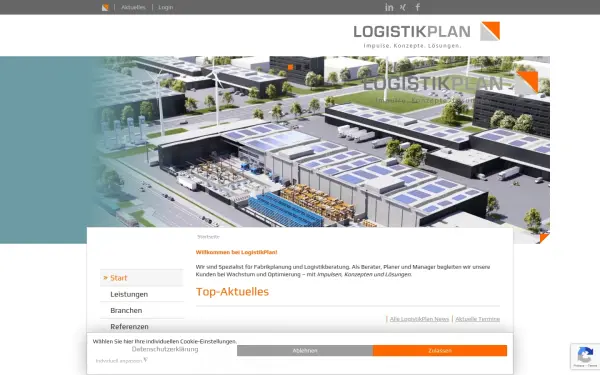Expand Individuell anpassen cookie options
This screenshot has height=375, width=600.
[x=121, y=360]
